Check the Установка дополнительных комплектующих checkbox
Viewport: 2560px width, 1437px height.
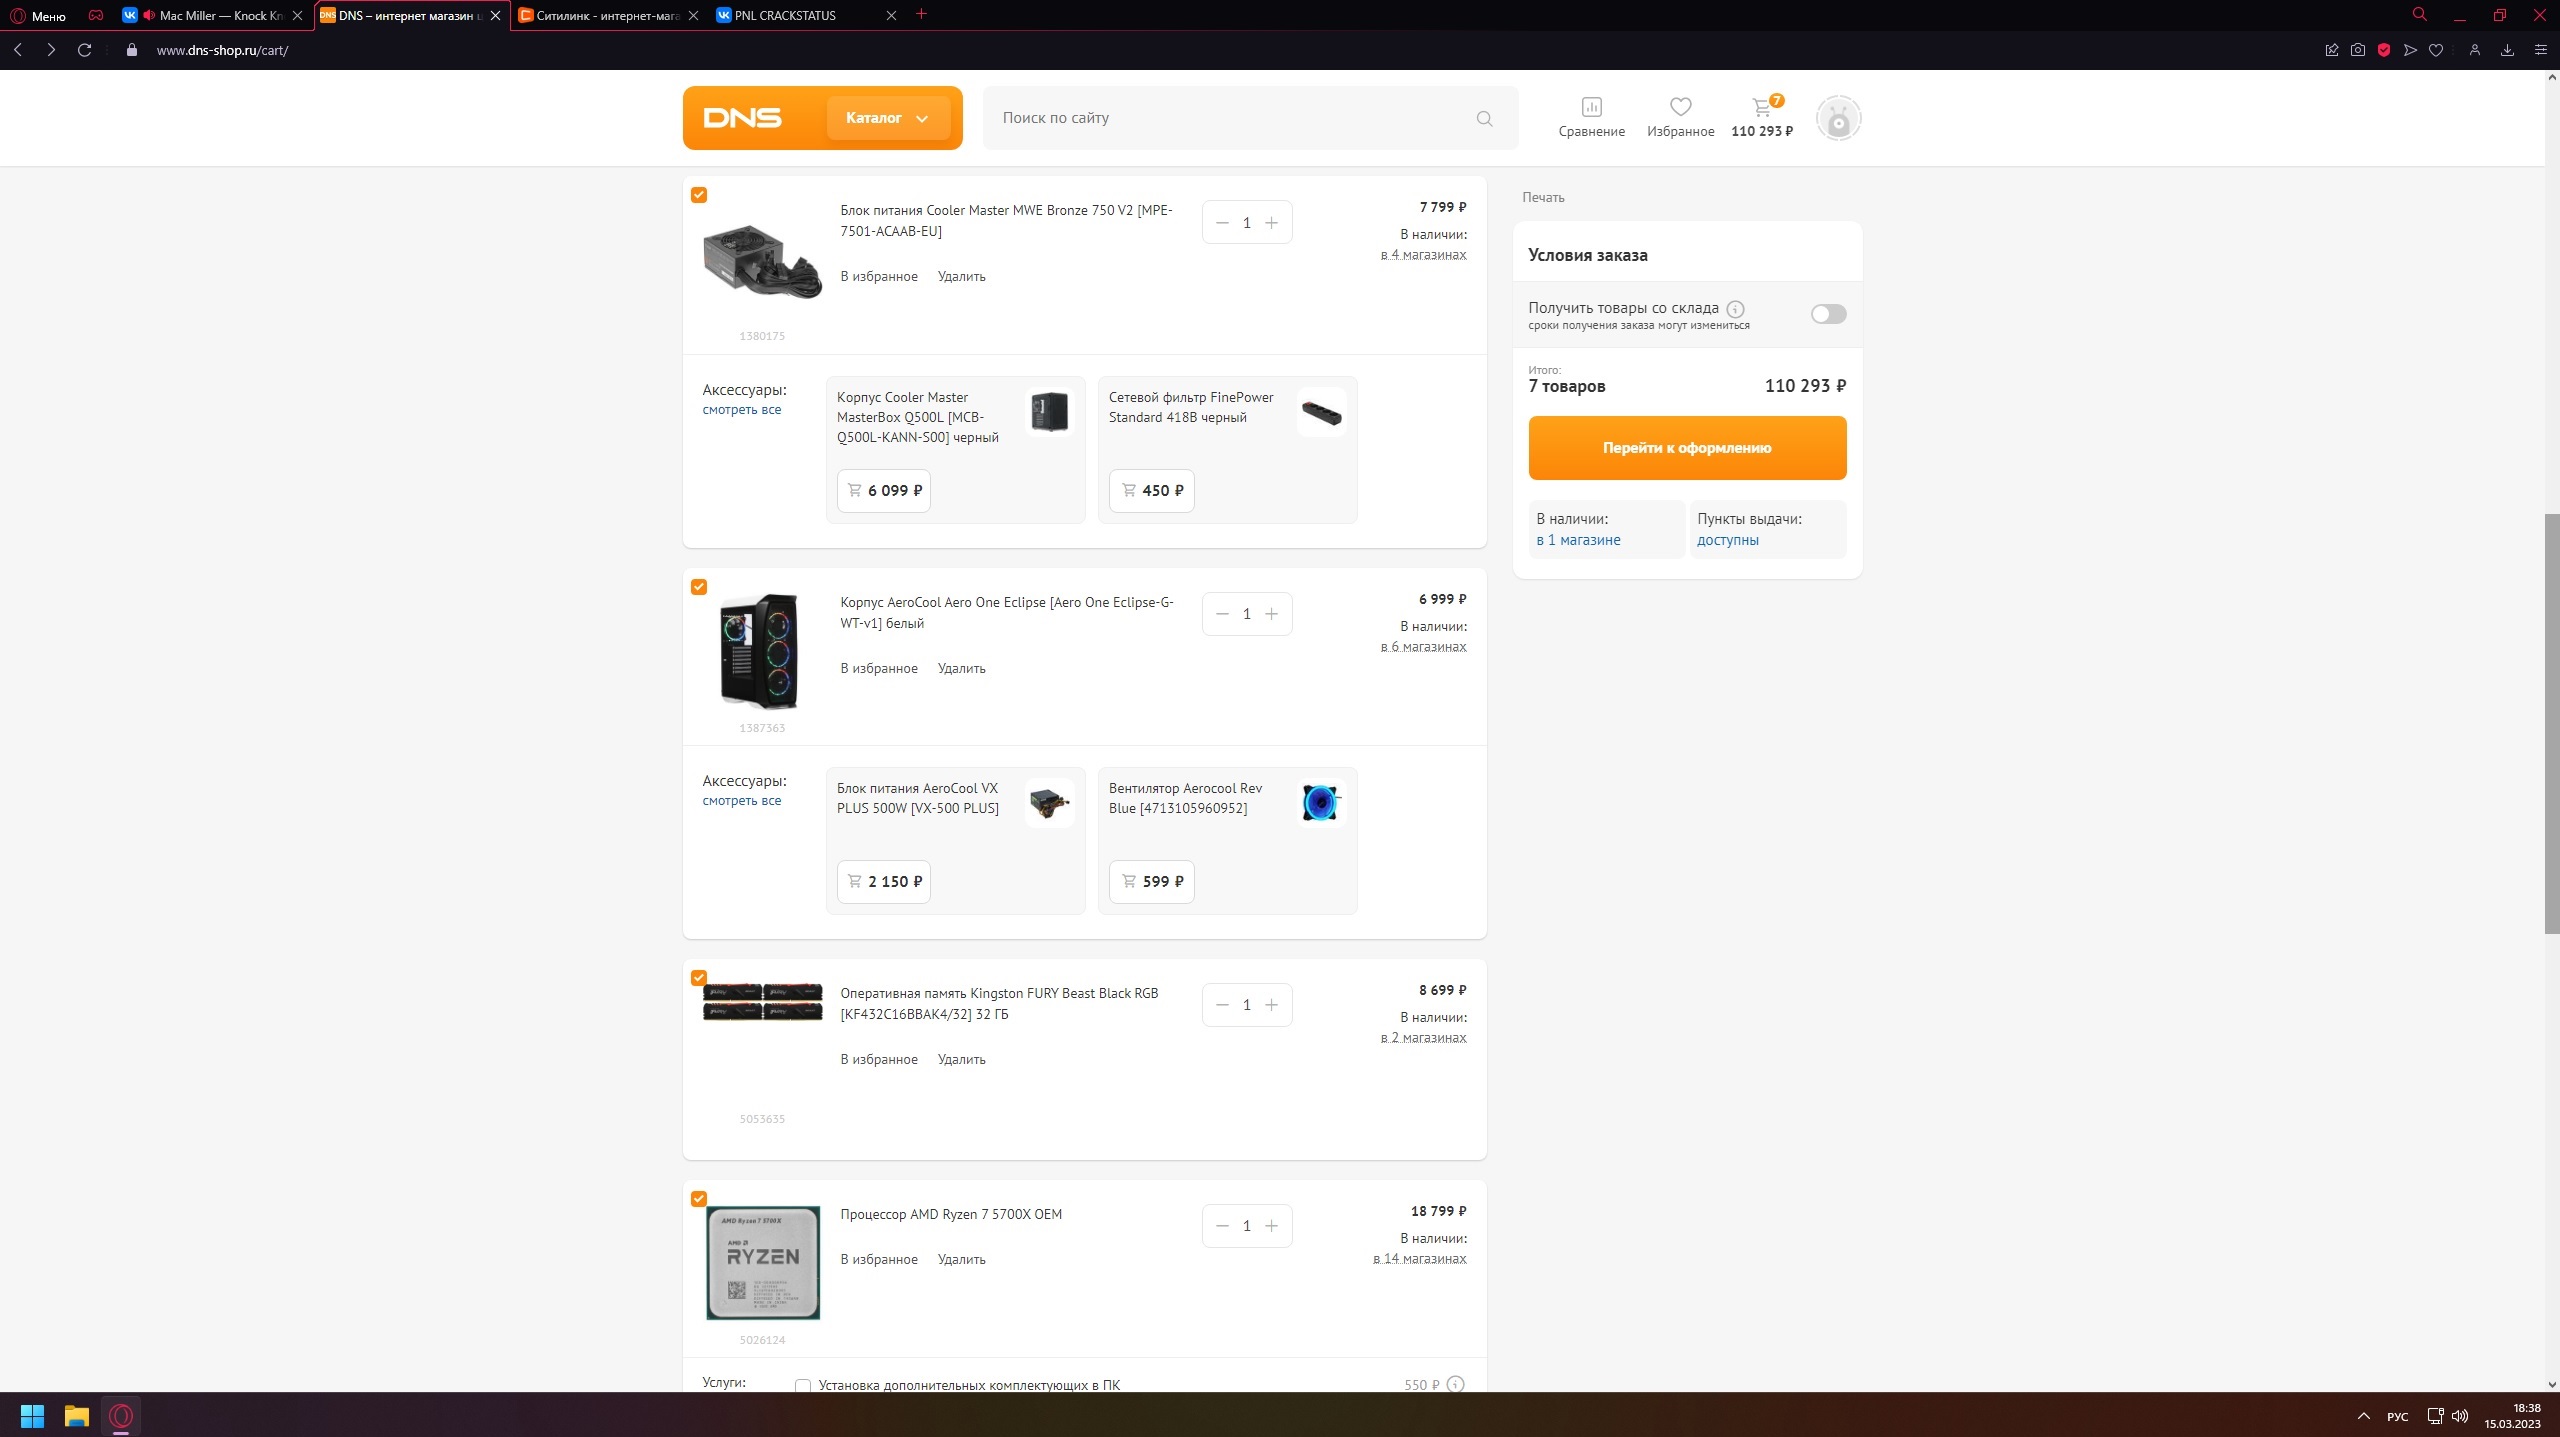[802, 1386]
